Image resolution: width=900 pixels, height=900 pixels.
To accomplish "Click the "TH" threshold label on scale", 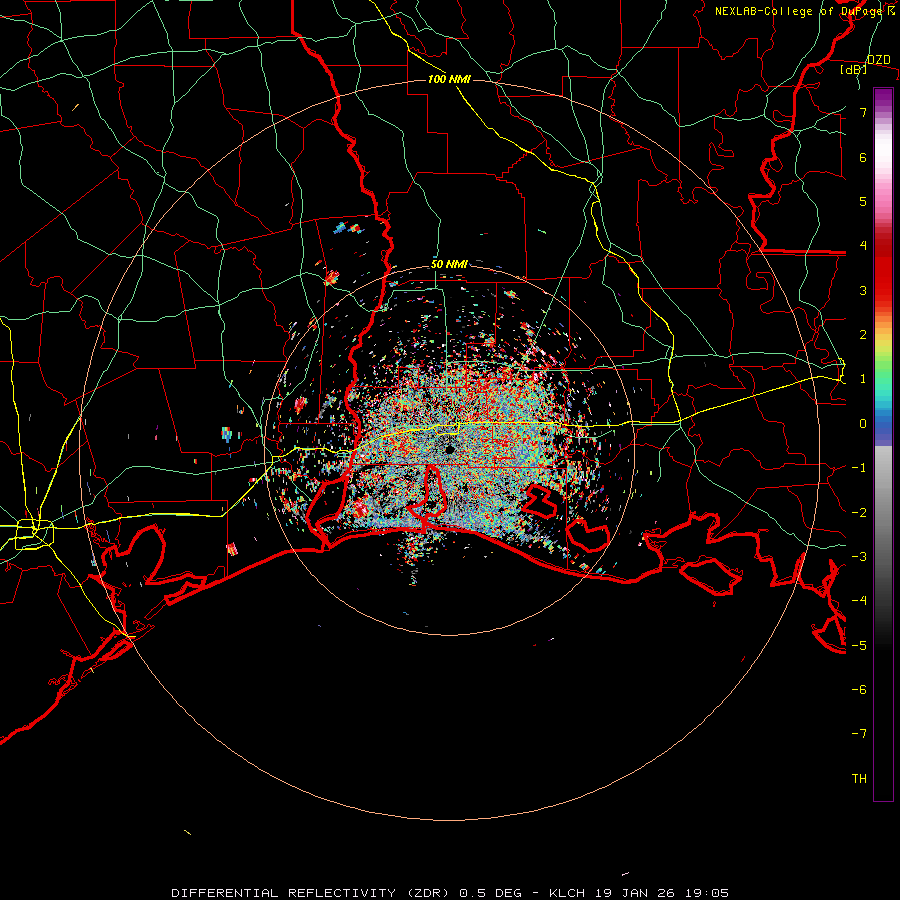I will [859, 779].
